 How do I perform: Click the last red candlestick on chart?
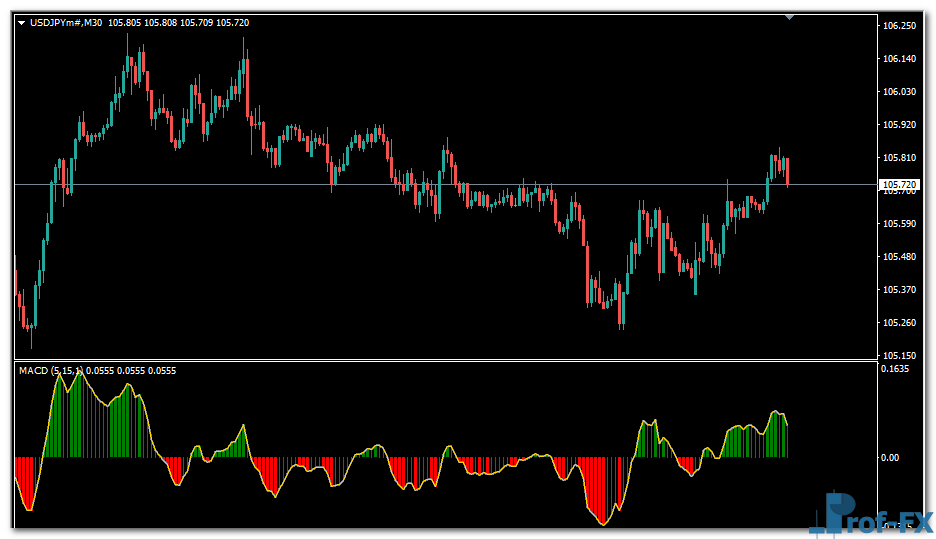787,171
